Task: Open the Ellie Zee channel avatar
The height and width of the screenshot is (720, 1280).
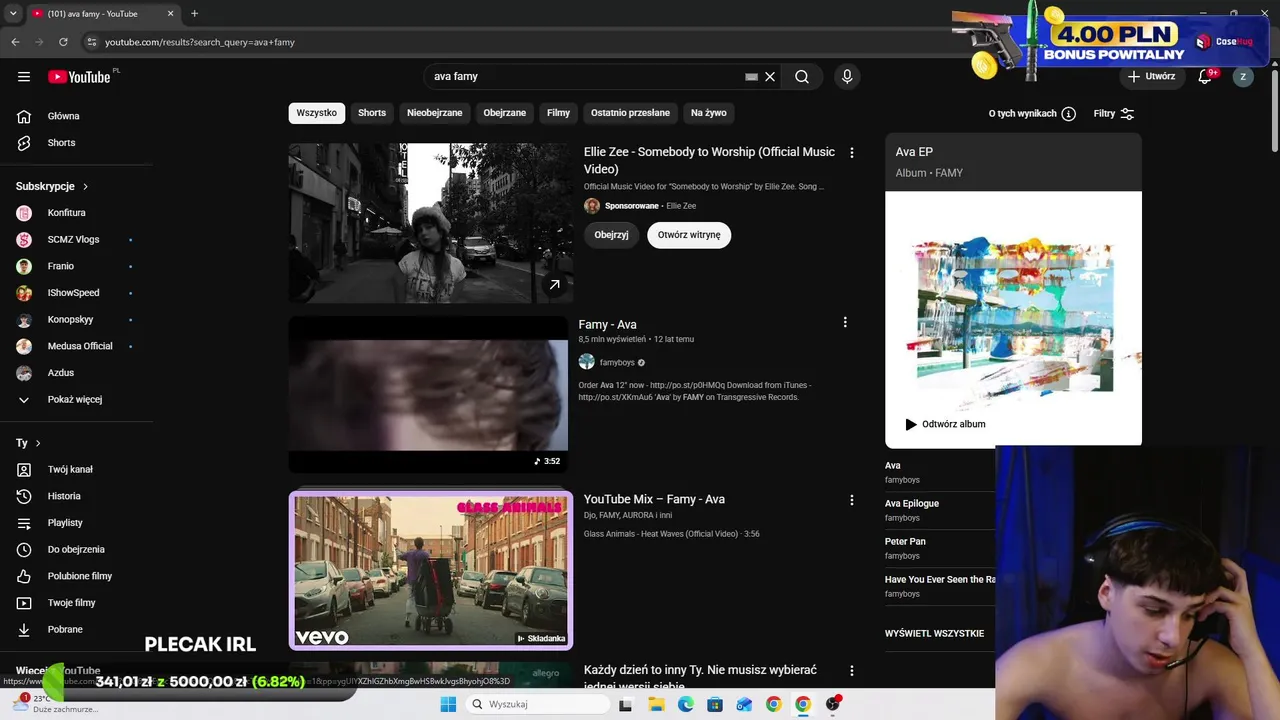Action: point(592,206)
